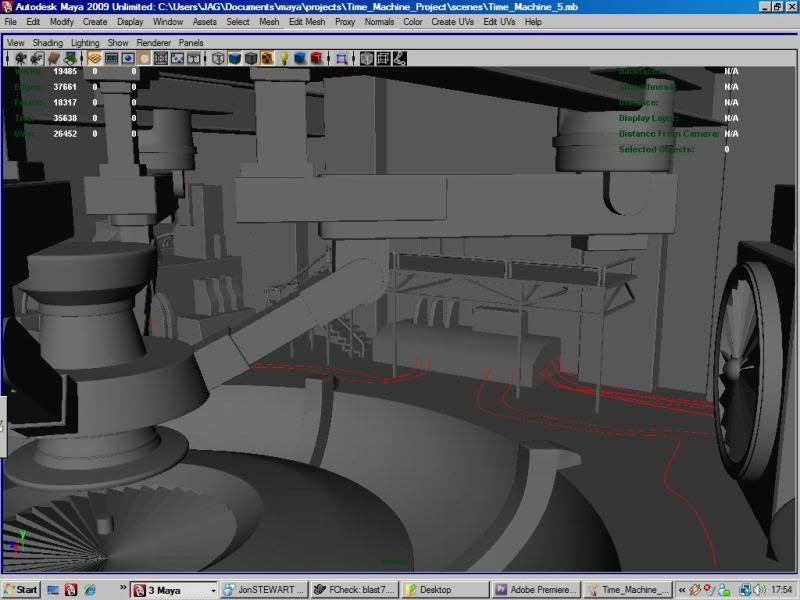
Task: Open the Edit Mesh menu
Action: click(307, 21)
